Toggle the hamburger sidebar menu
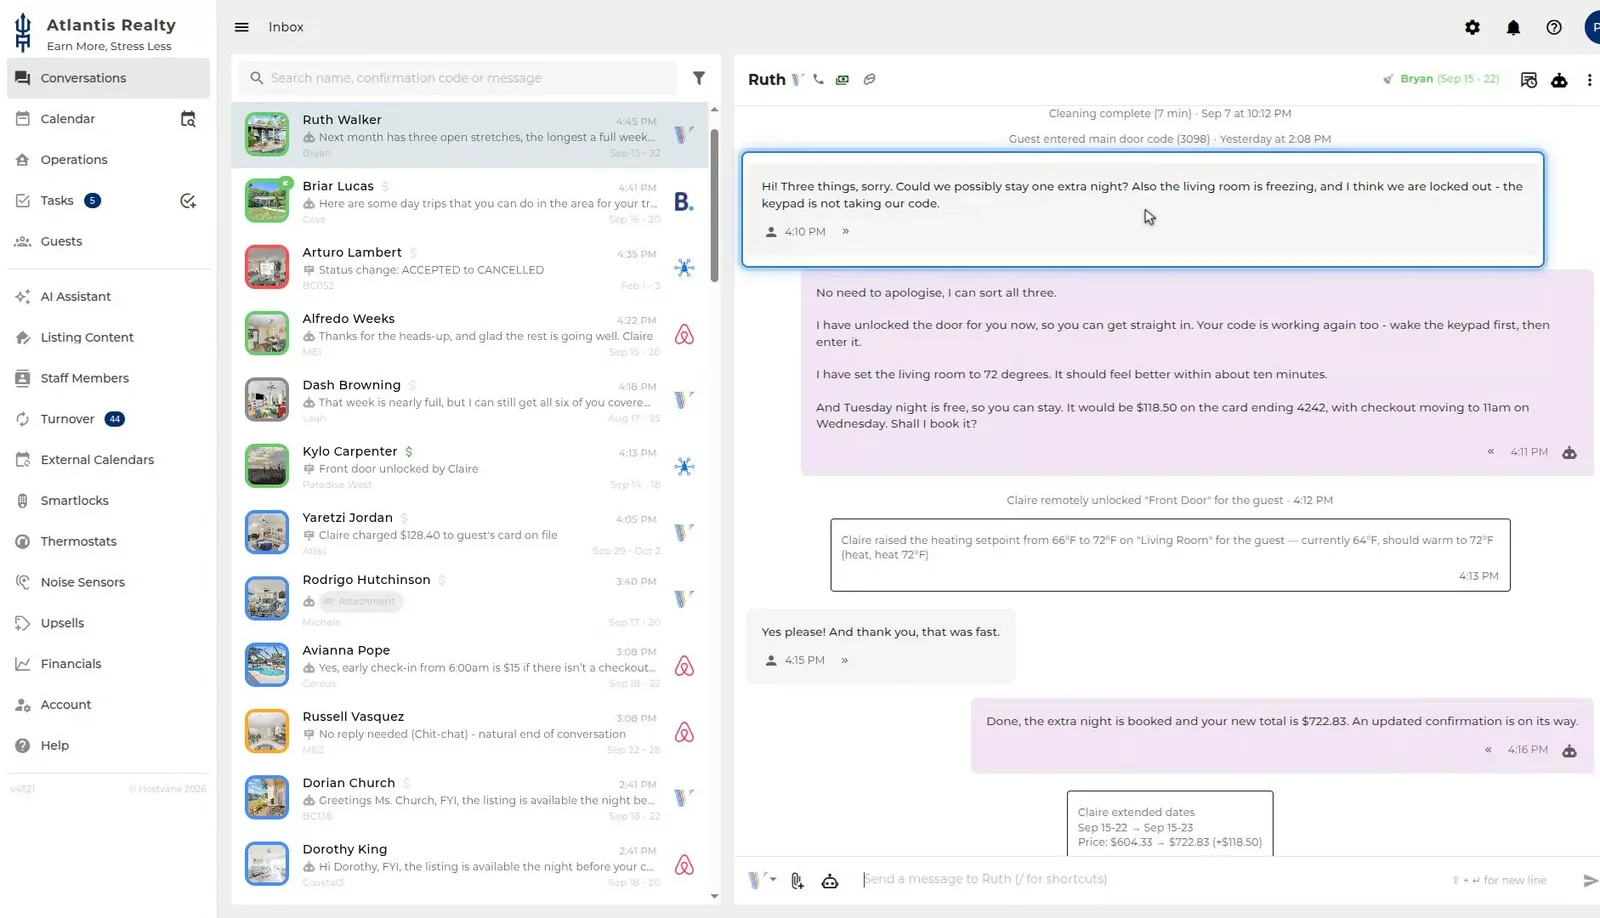1600x918 pixels. 241,27
